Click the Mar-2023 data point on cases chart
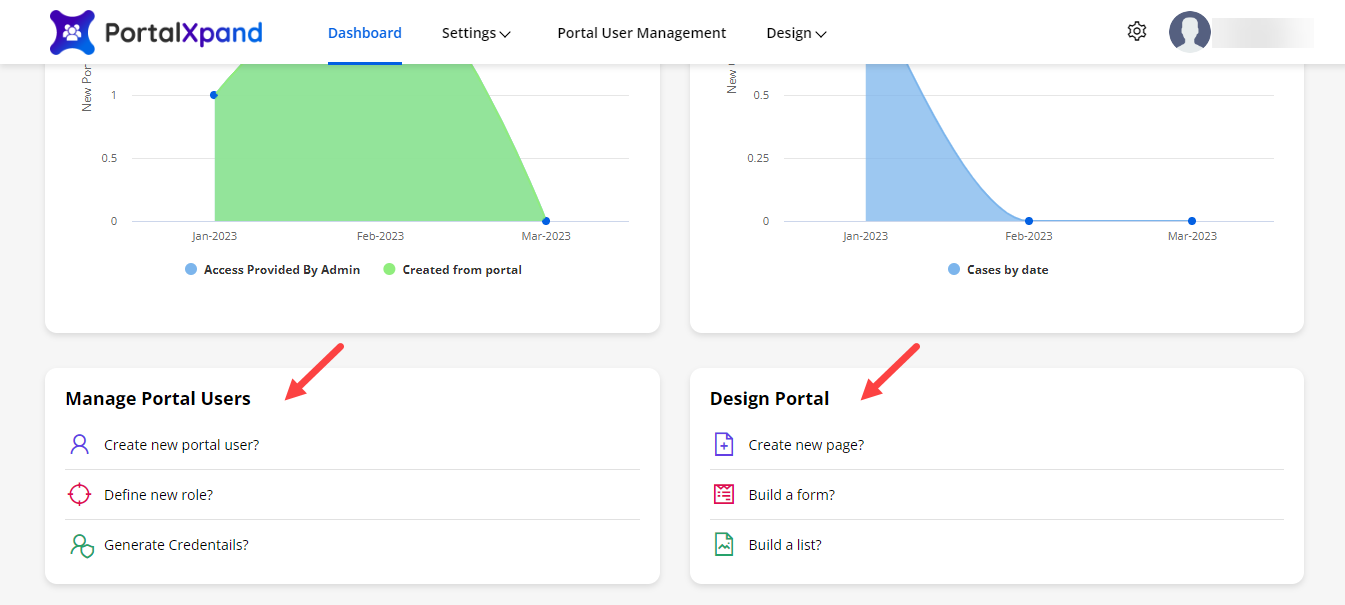1345x605 pixels. (x=1192, y=221)
